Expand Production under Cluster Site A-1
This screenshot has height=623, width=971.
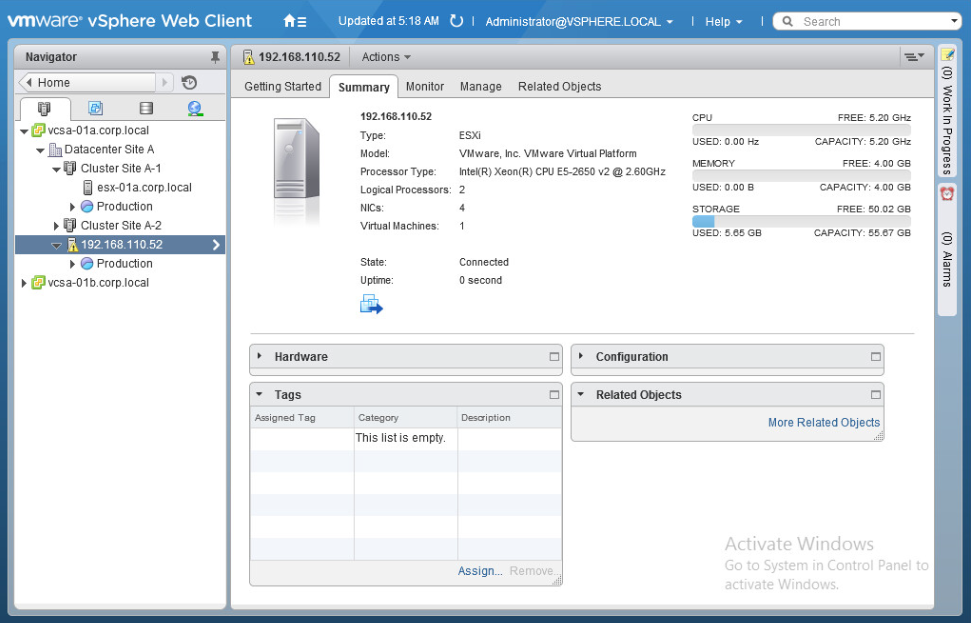pyautogui.click(x=72, y=207)
